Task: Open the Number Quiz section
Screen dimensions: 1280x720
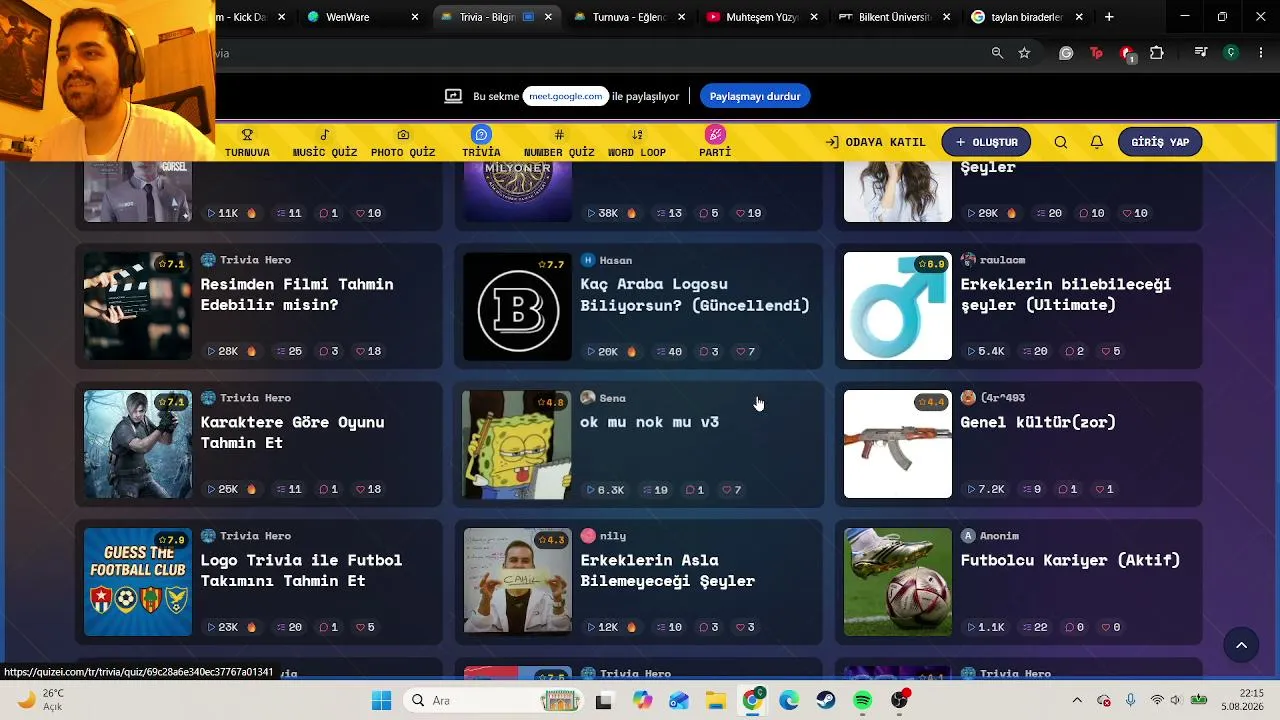Action: click(559, 142)
